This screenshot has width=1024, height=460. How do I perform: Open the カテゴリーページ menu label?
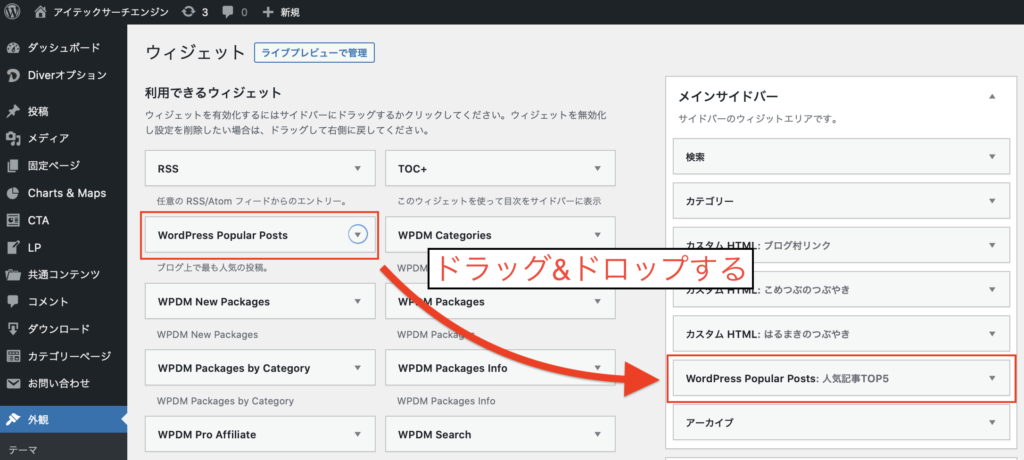[69, 356]
